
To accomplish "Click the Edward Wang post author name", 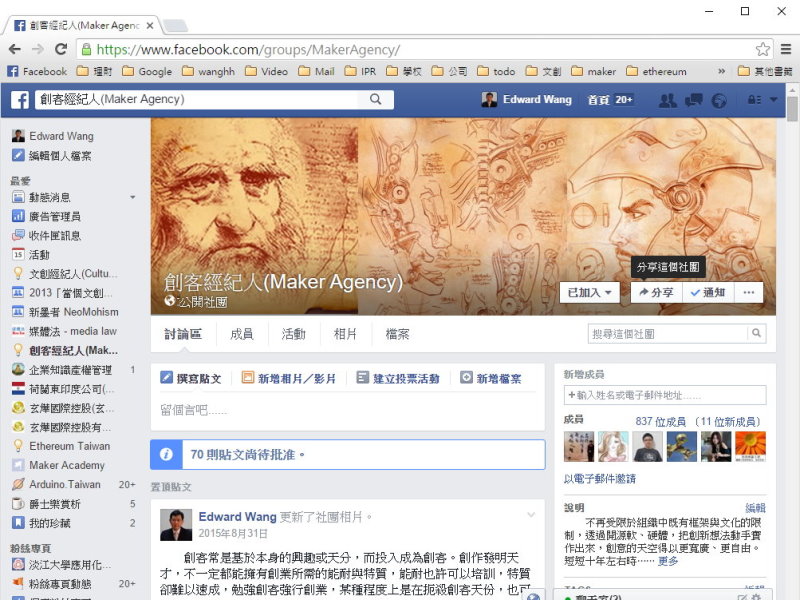I will click(x=237, y=516).
